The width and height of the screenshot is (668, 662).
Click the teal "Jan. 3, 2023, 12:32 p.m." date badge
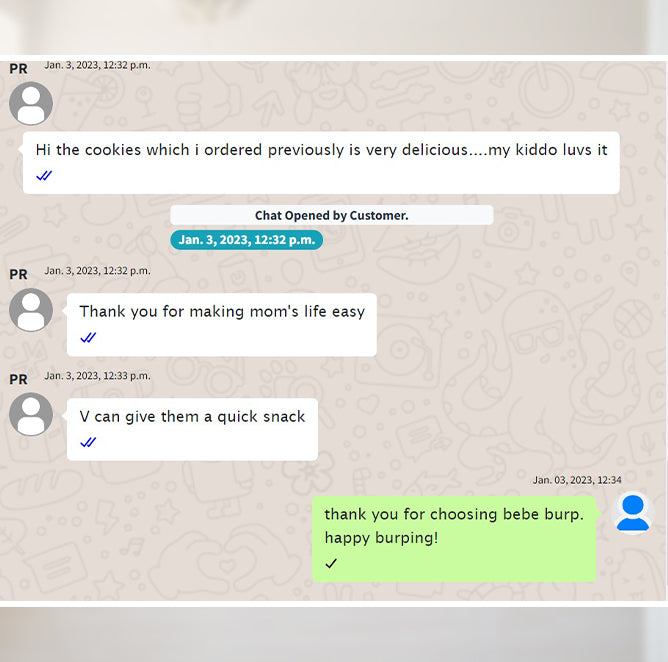247,240
